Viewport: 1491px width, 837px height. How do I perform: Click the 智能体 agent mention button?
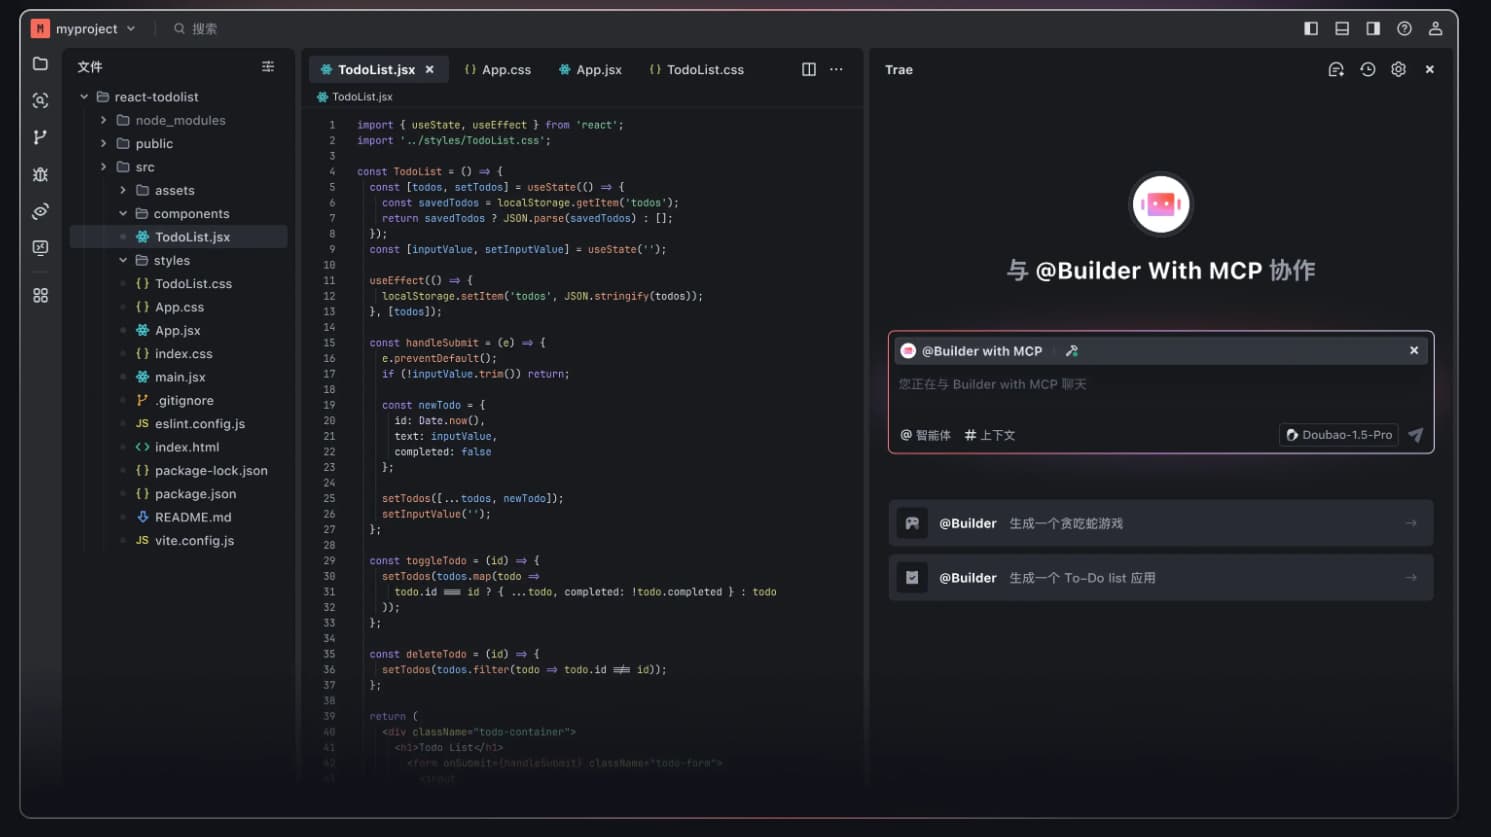click(x=925, y=435)
